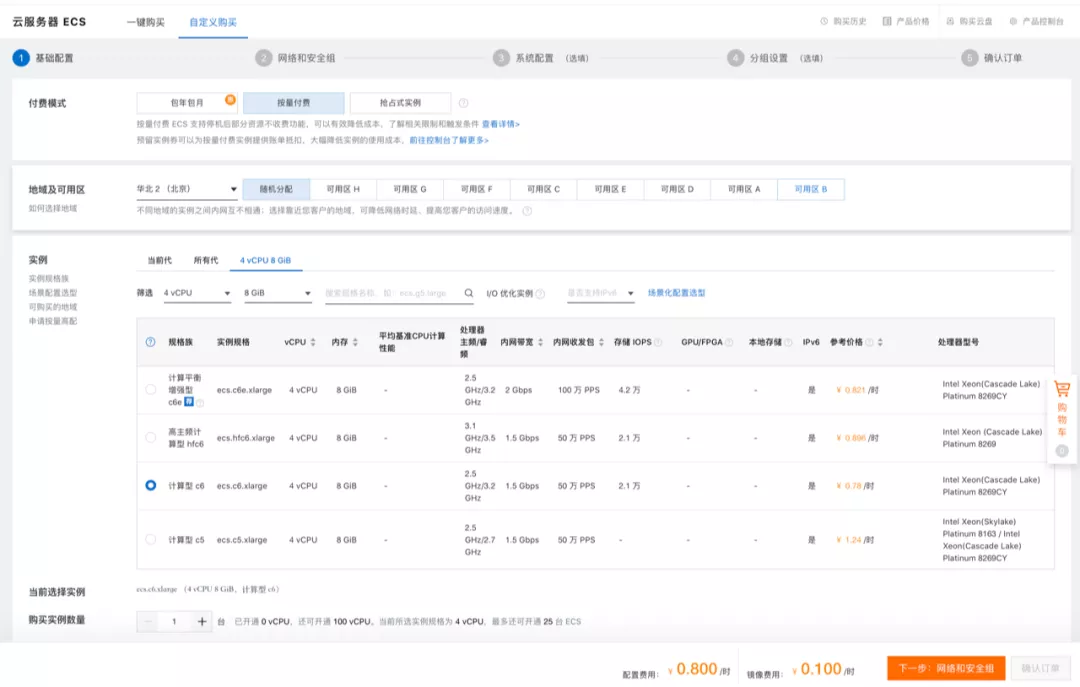Click the instance quantity input box
The width and height of the screenshot is (1080, 687).
tap(175, 622)
